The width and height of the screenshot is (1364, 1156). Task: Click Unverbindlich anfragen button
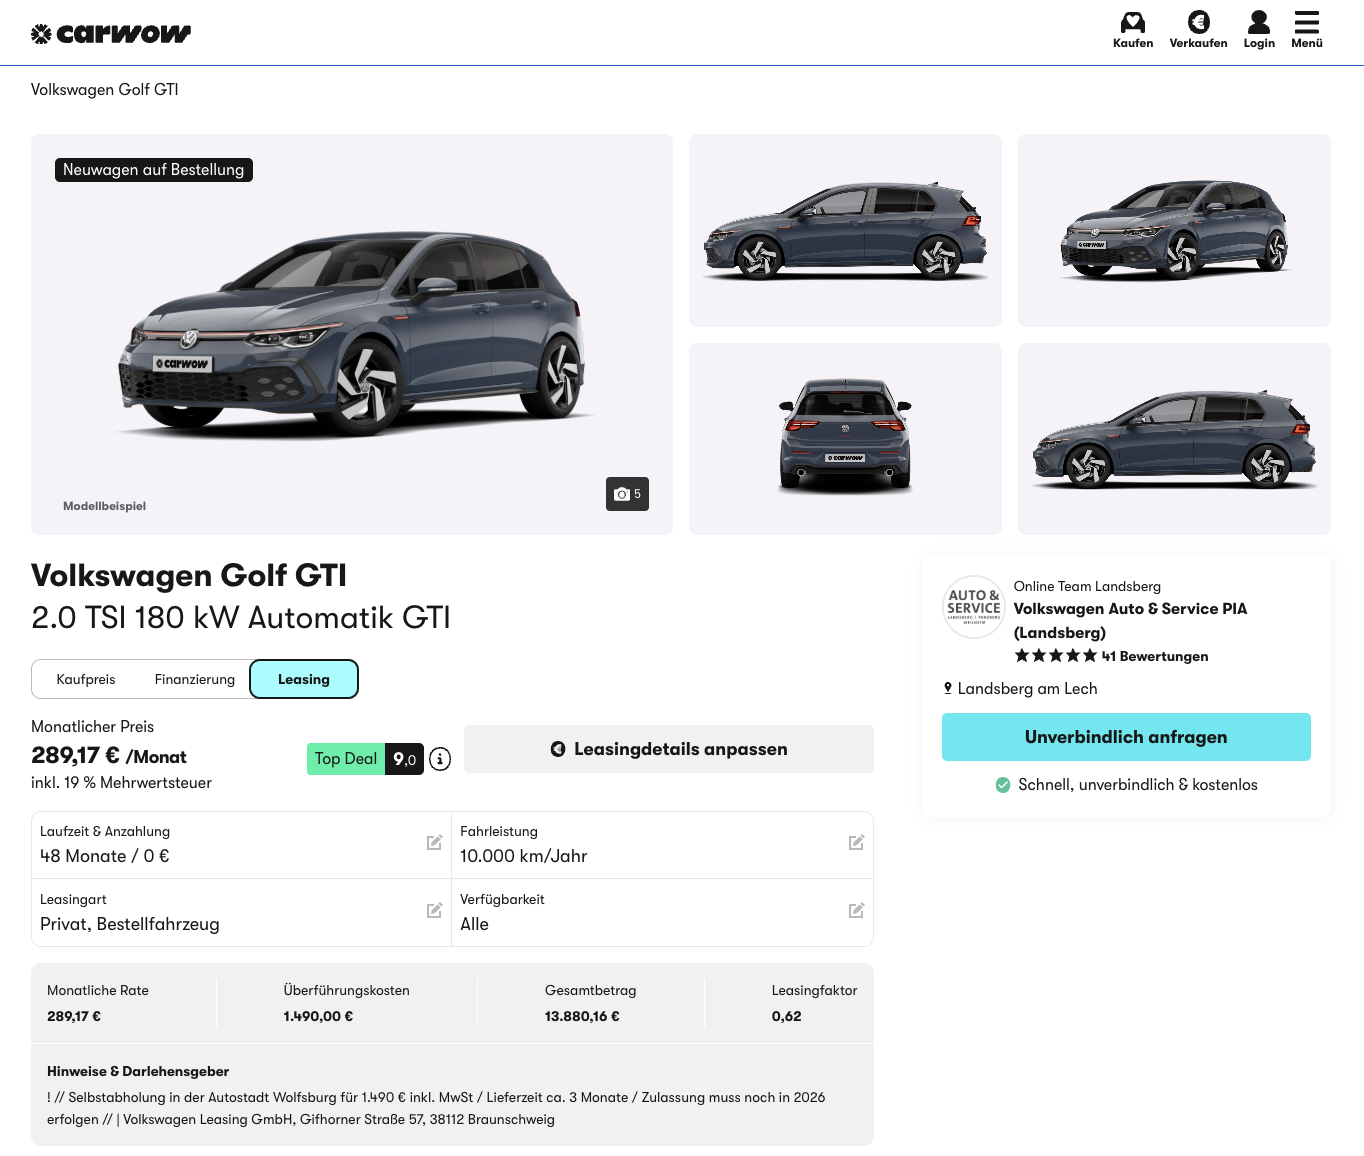click(1126, 737)
